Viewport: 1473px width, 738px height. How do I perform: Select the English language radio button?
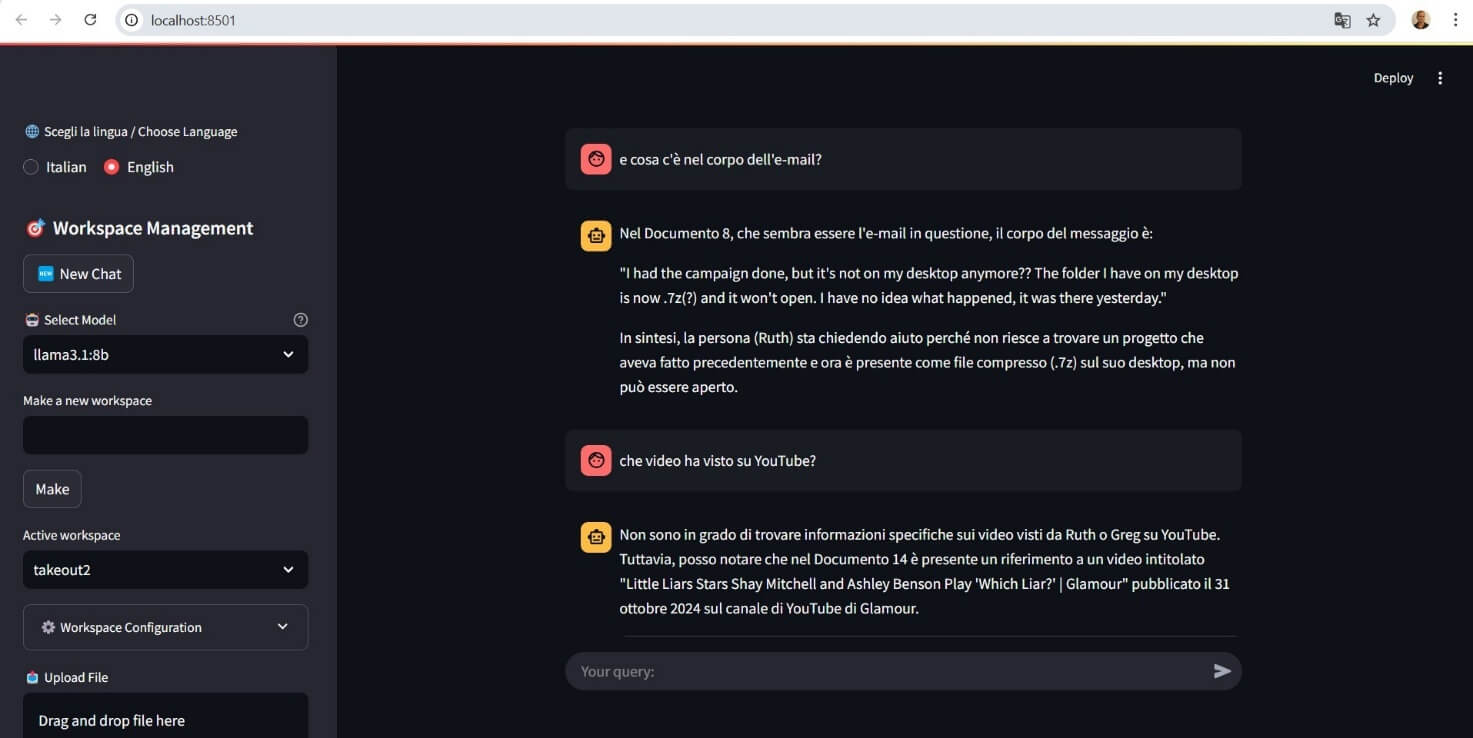(112, 167)
